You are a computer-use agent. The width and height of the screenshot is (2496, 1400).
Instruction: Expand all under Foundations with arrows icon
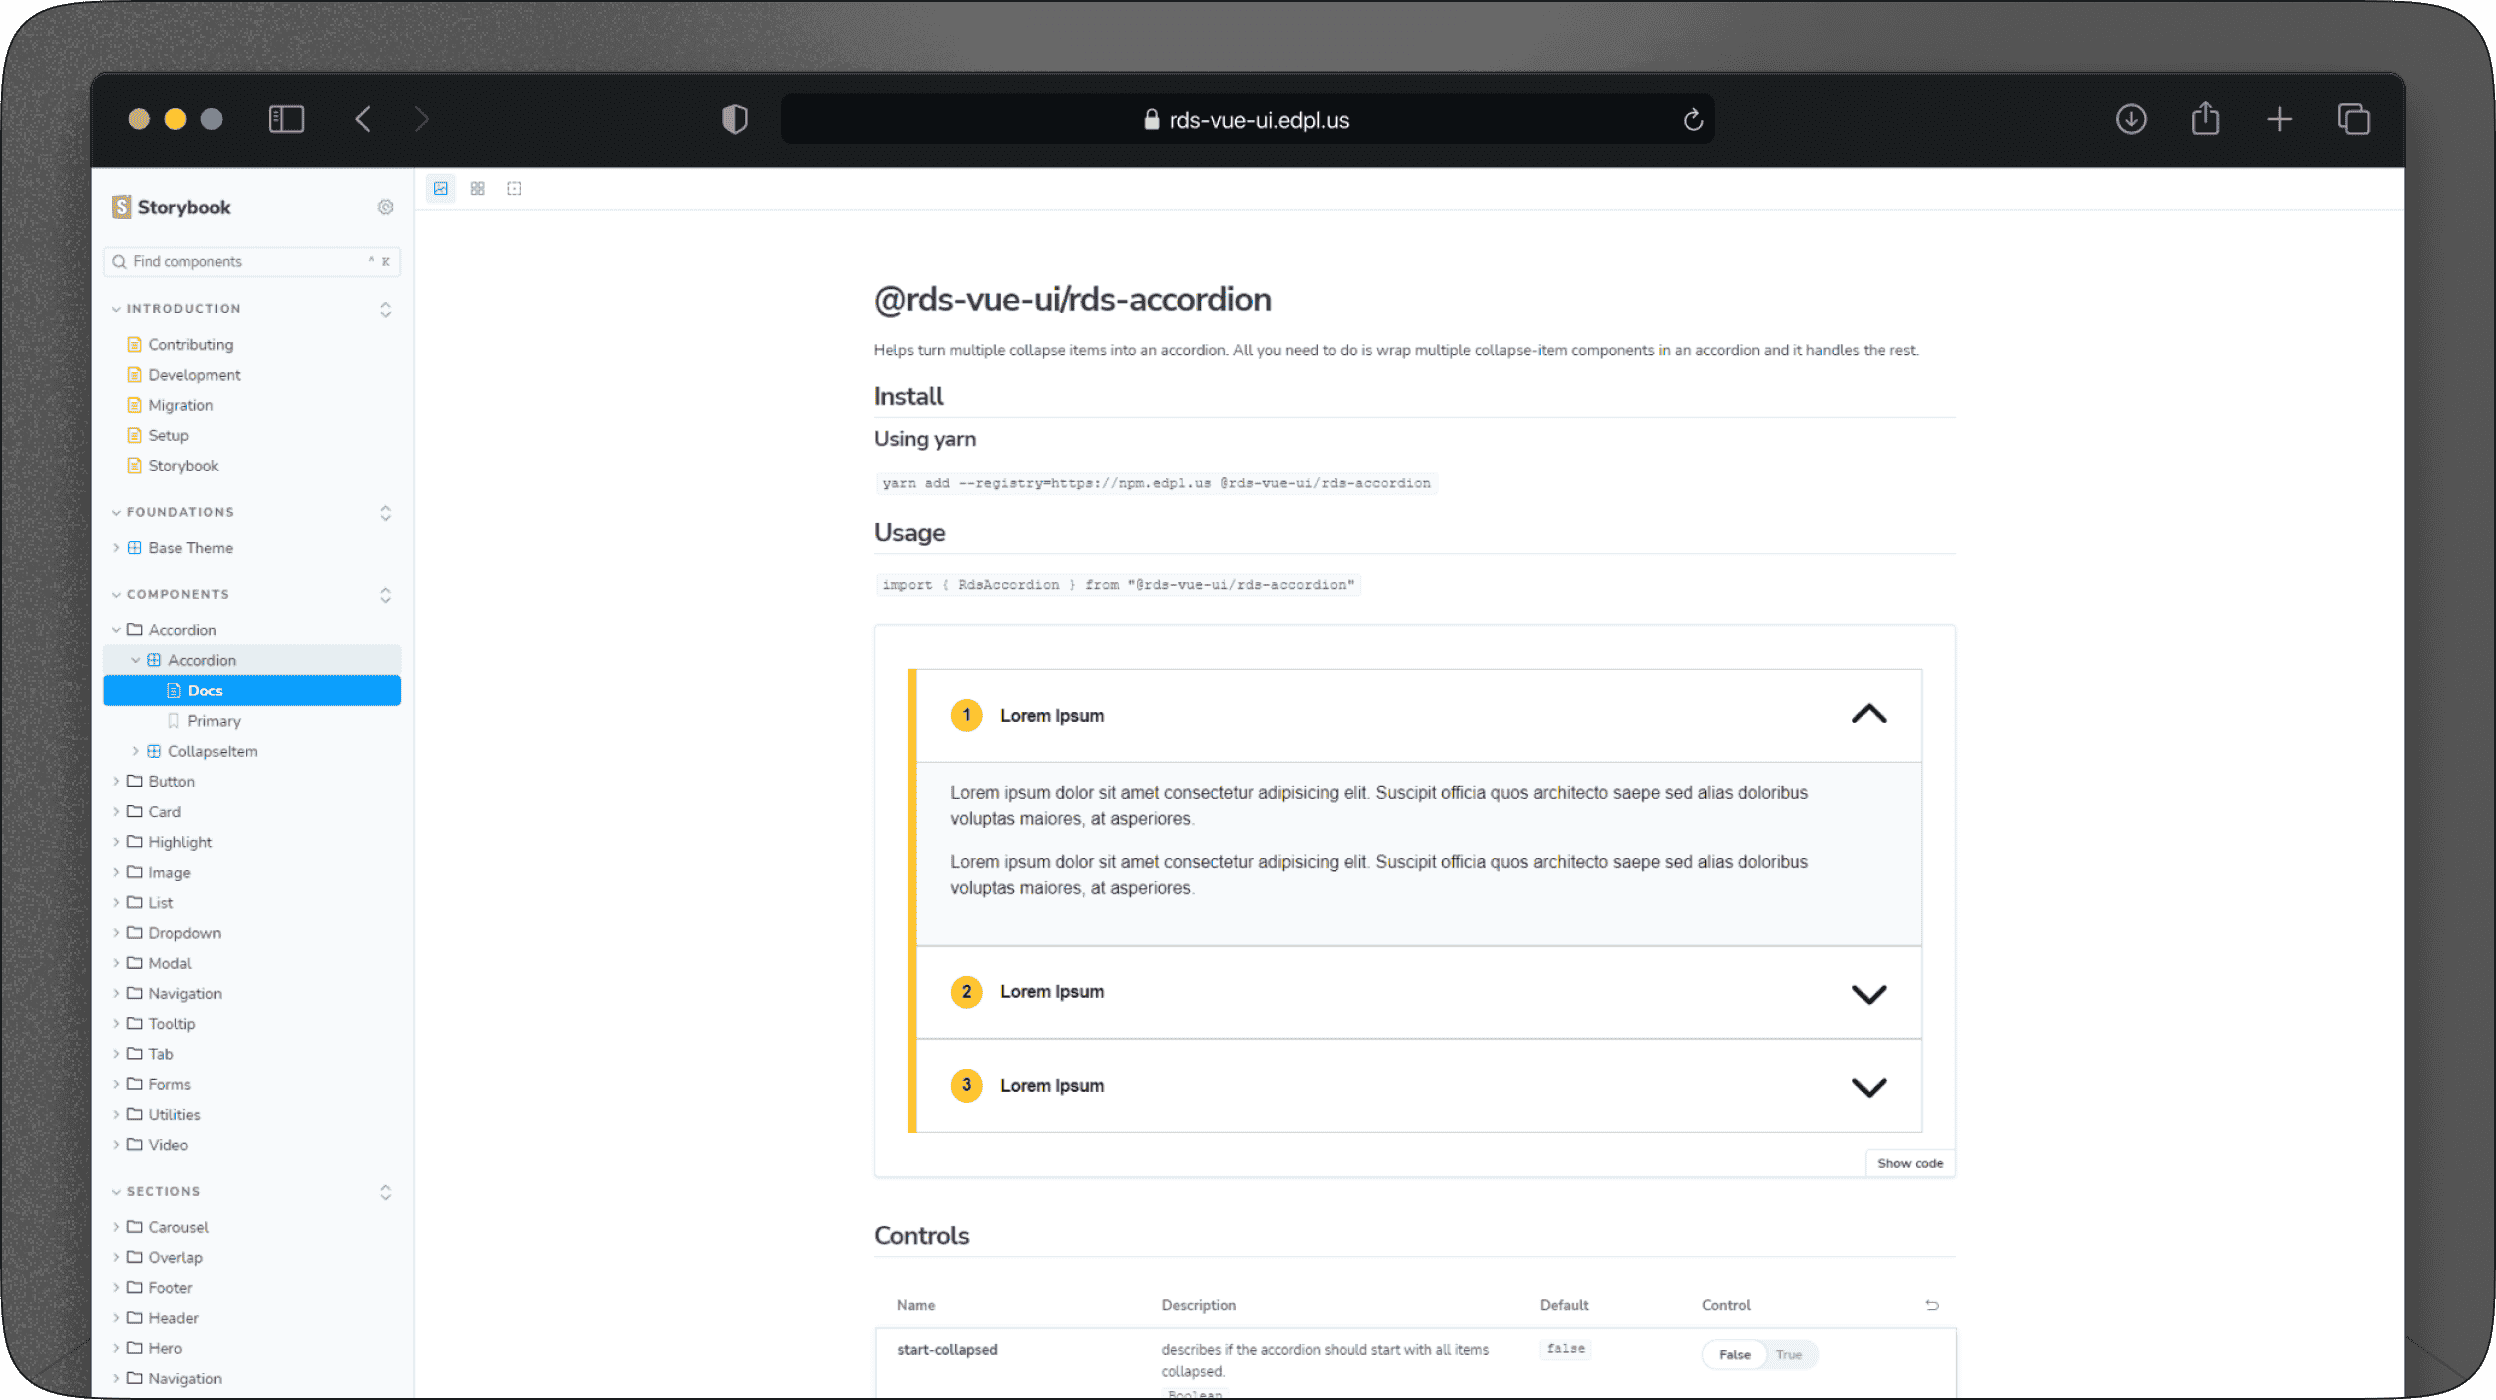tap(385, 512)
